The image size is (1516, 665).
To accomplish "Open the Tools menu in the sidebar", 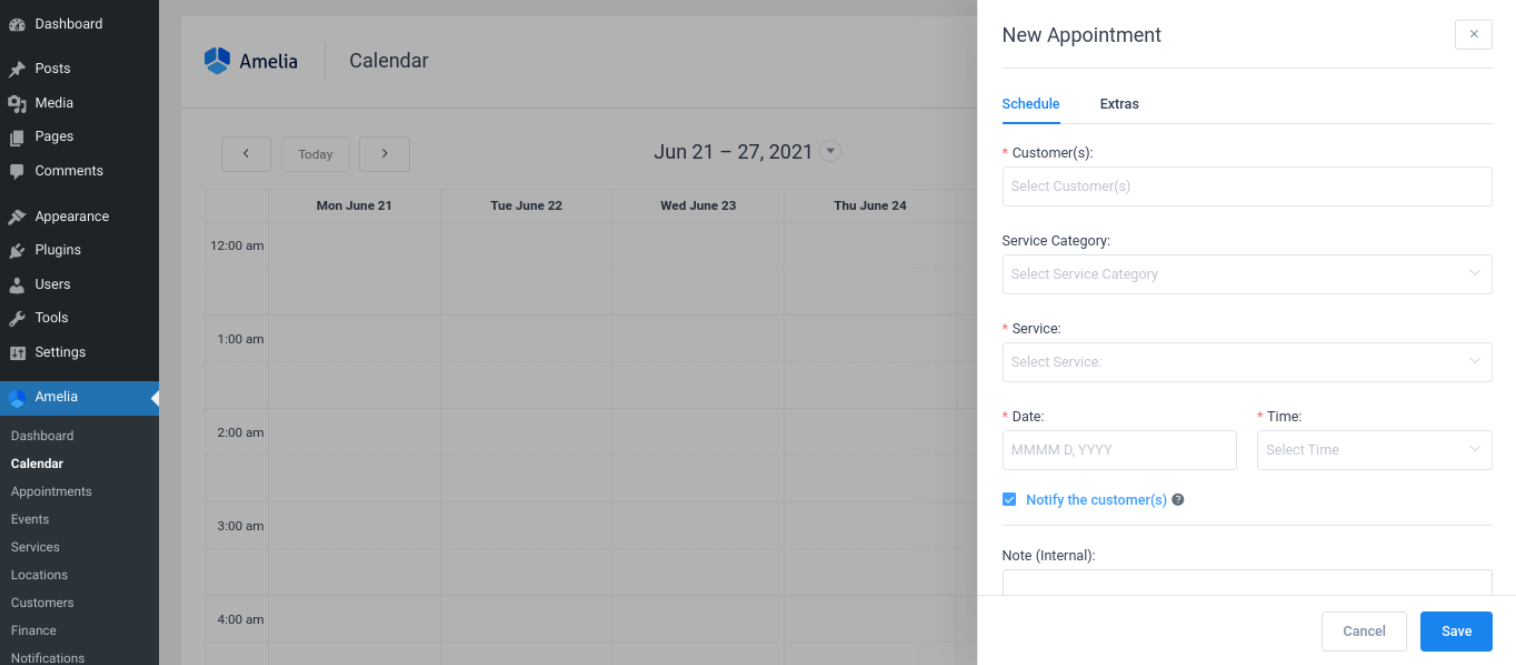I will click(51, 318).
